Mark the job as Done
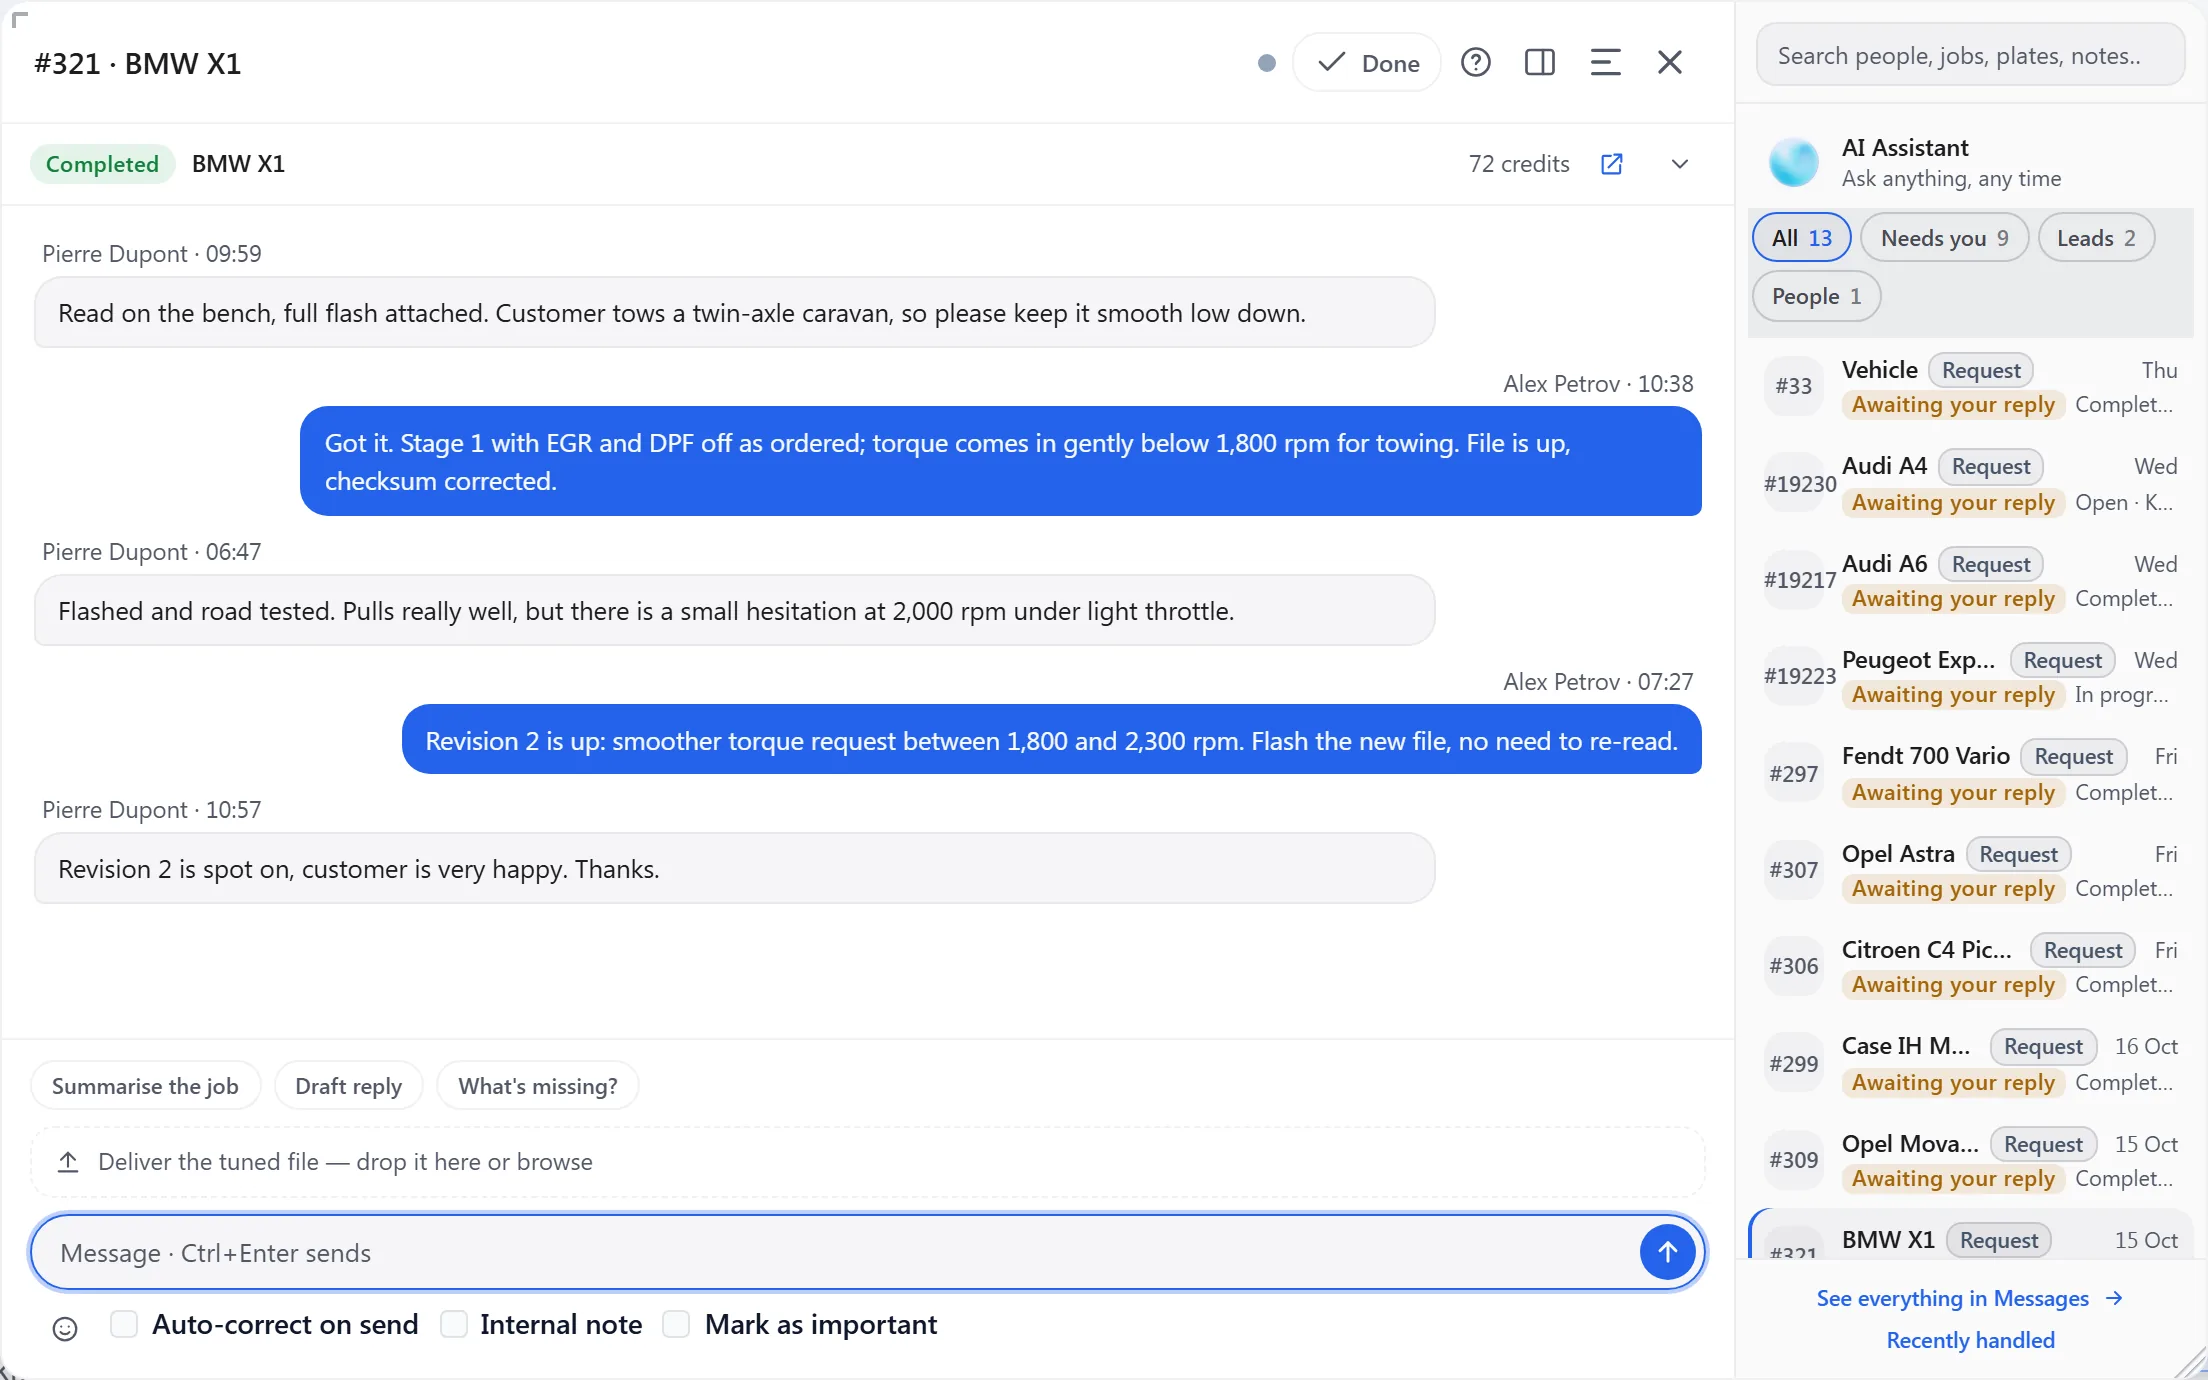 click(x=1367, y=63)
